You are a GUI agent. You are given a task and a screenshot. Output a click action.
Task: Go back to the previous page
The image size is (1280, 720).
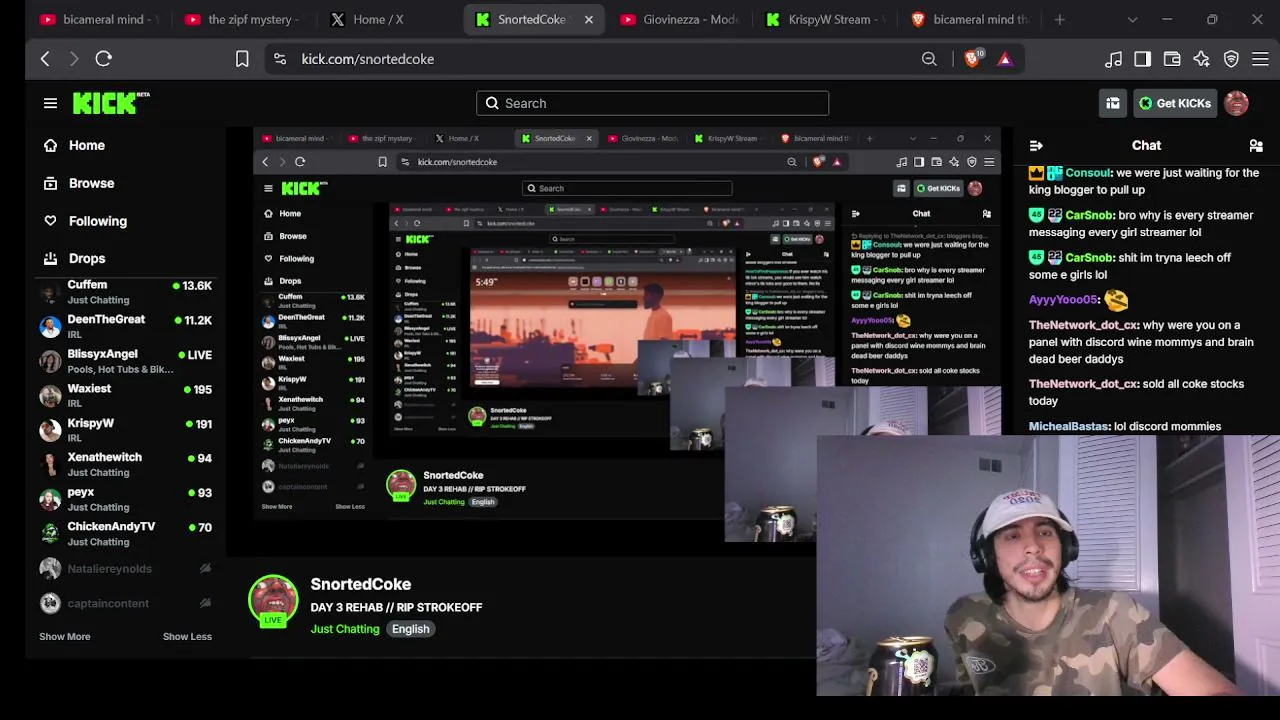click(45, 59)
